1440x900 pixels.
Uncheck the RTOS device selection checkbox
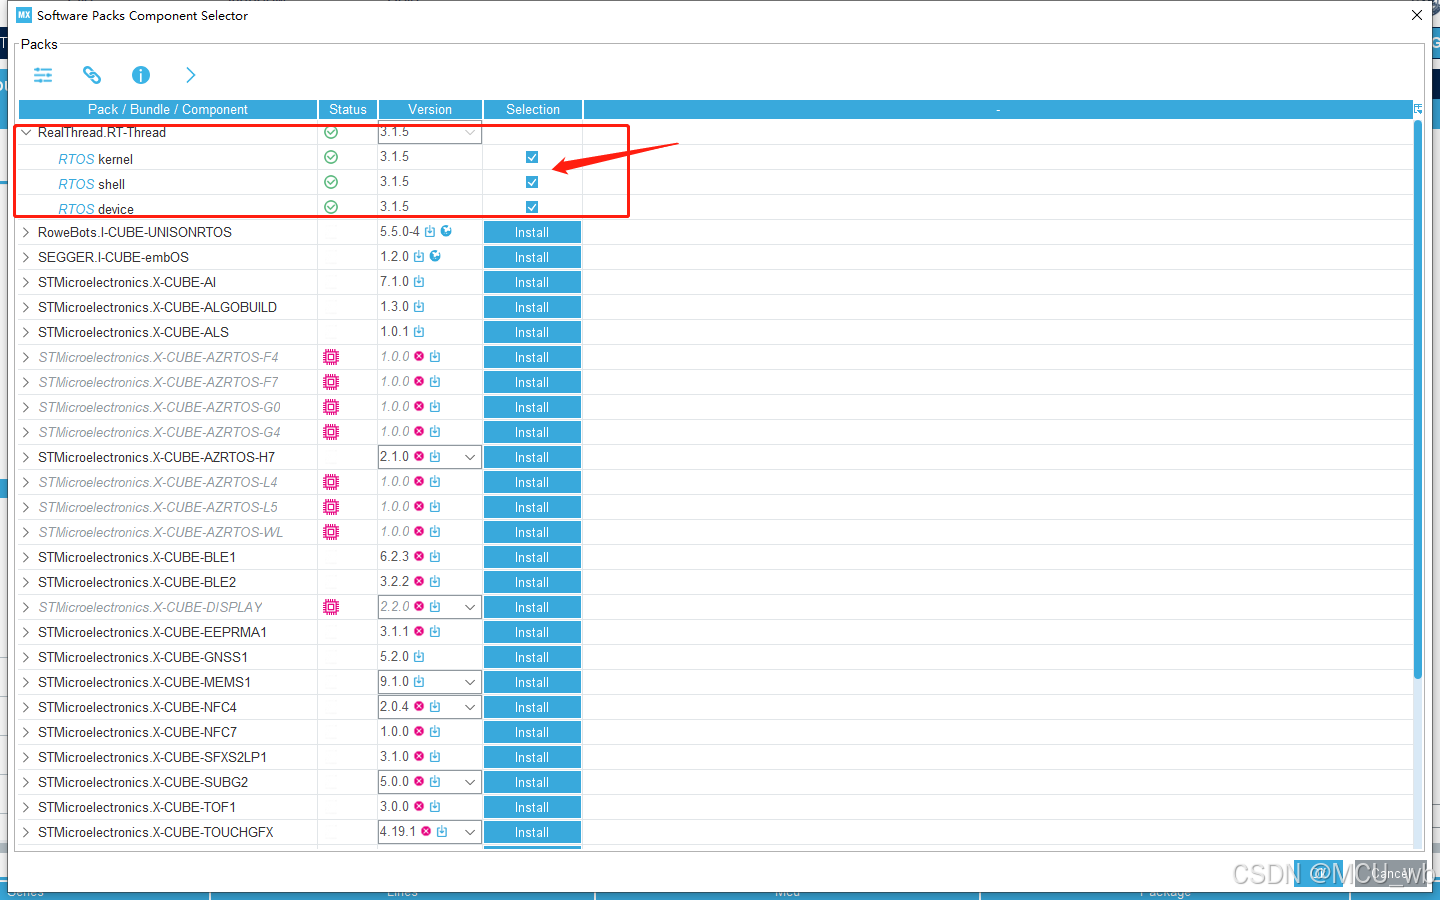point(532,207)
